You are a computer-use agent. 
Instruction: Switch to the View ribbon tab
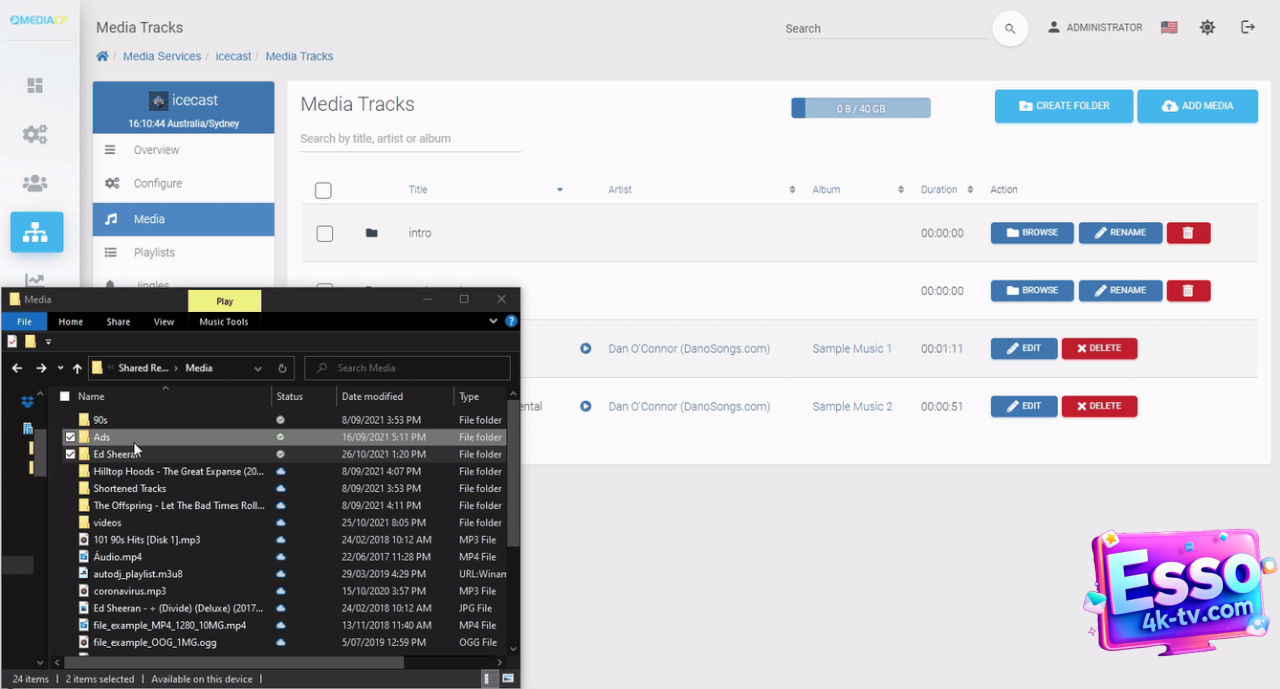click(164, 322)
